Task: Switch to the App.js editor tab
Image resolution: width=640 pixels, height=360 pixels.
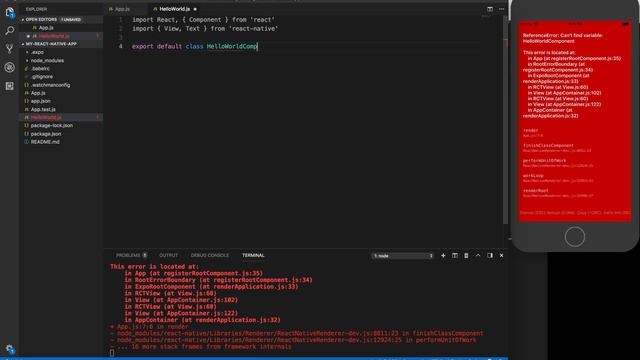Action: (122, 9)
